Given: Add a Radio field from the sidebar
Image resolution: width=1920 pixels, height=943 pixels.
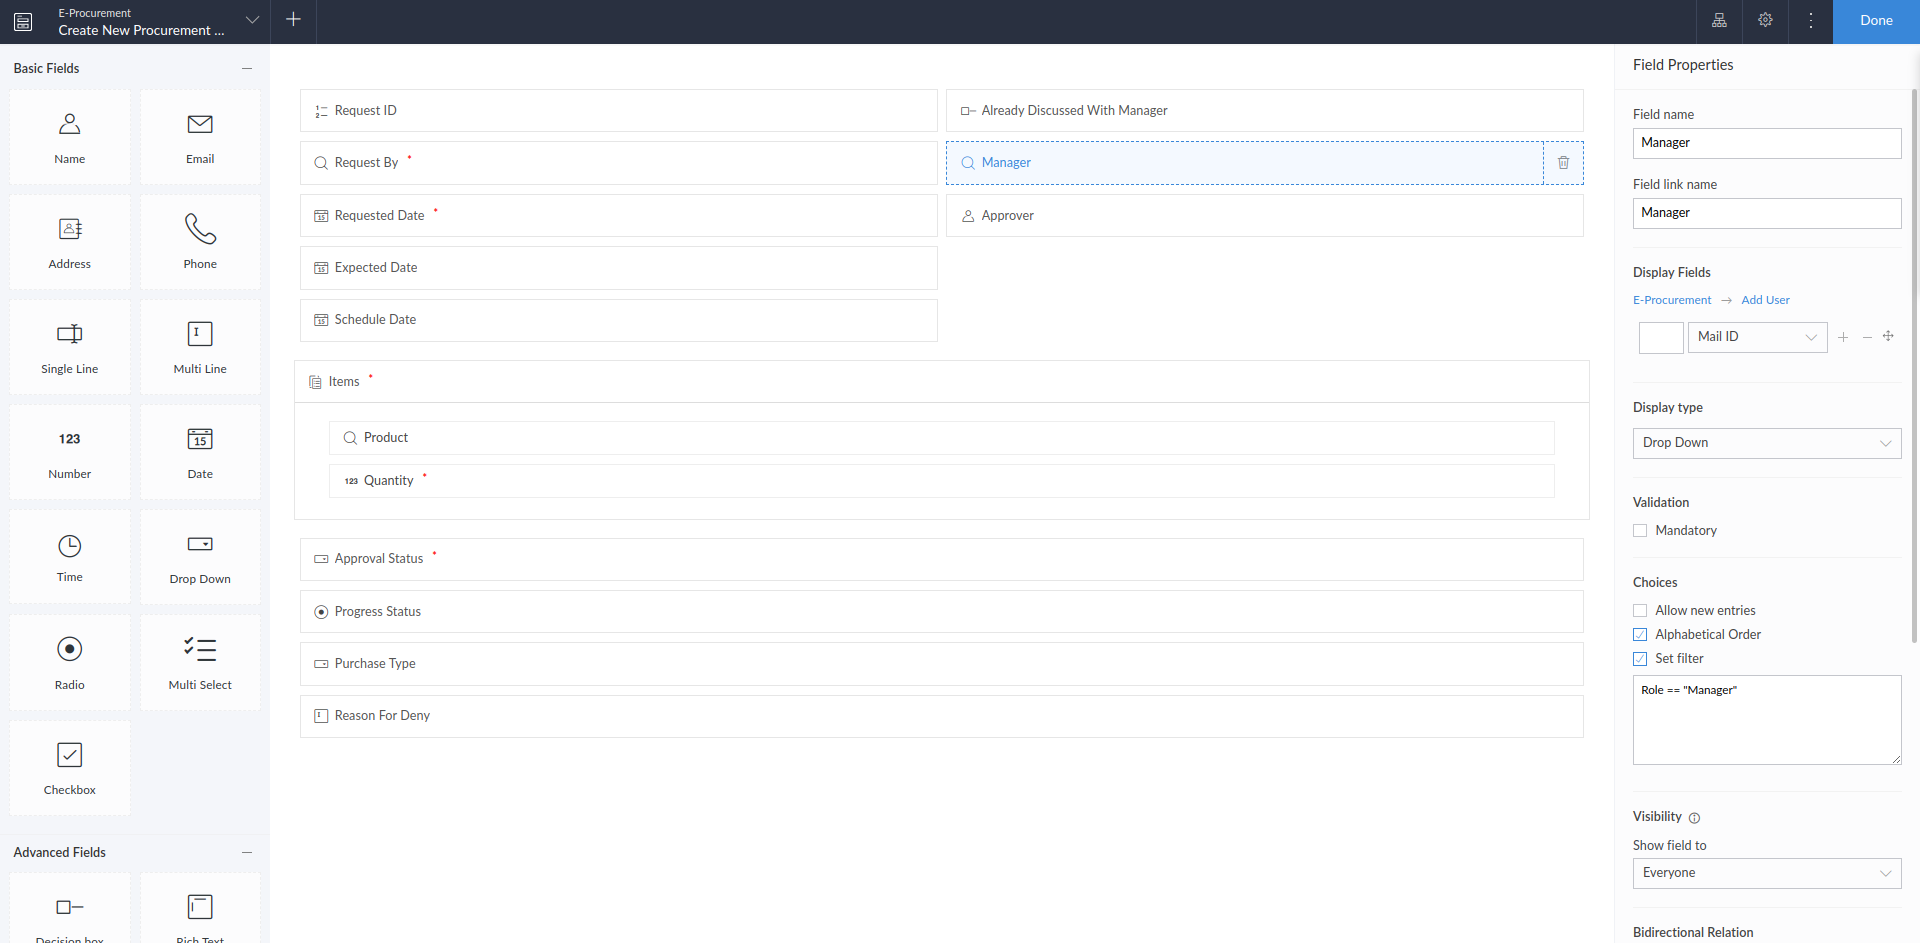Looking at the screenshot, I should [x=69, y=662].
